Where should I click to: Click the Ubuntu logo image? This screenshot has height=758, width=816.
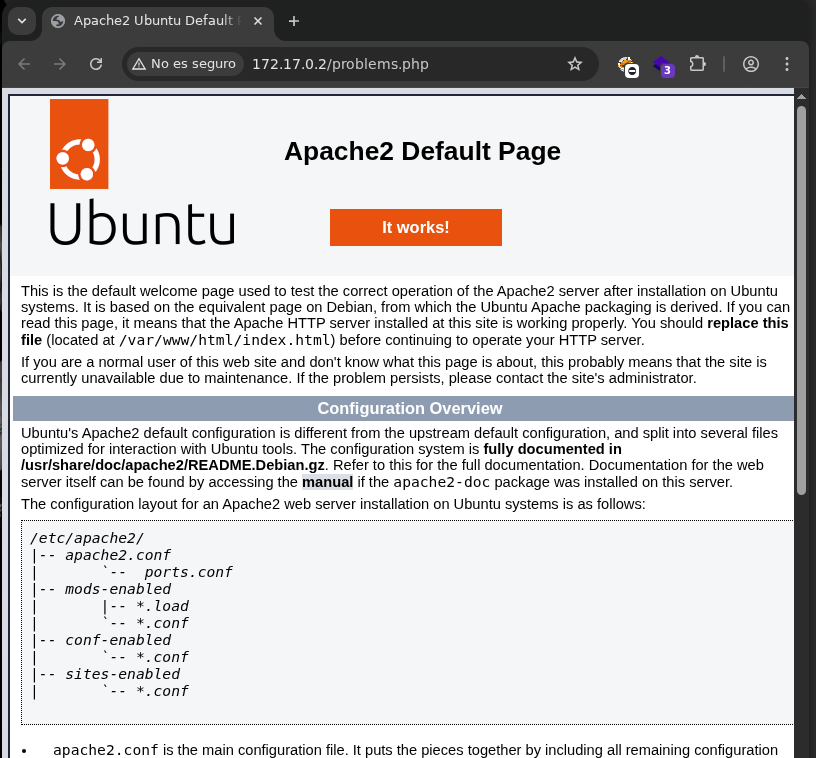[x=141, y=172]
